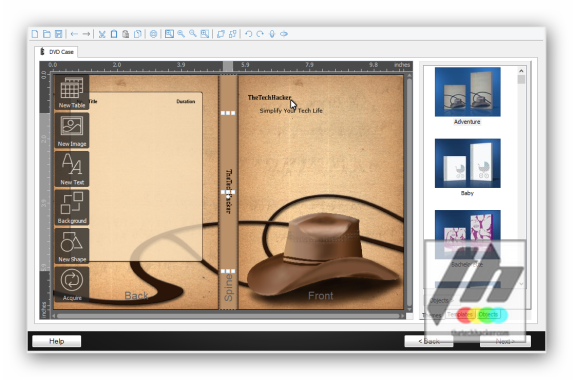This screenshot has width=573, height=380.
Task: Click the grayed-out clipboard icon
Action: (126, 34)
